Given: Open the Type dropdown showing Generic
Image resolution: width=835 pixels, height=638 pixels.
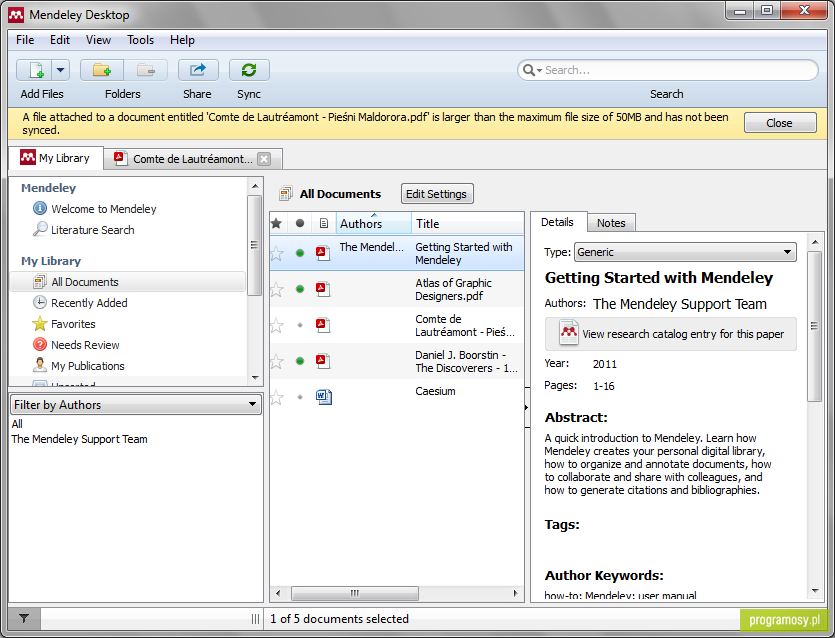Looking at the screenshot, I should click(x=685, y=252).
